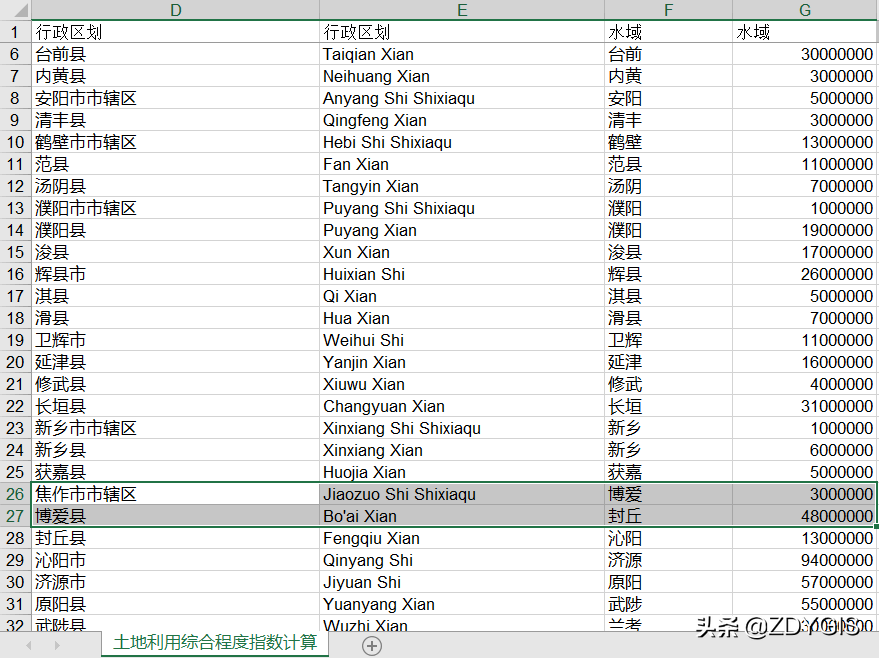This screenshot has height=658, width=879.
Task: Select row 27 header
Action: [x=16, y=516]
